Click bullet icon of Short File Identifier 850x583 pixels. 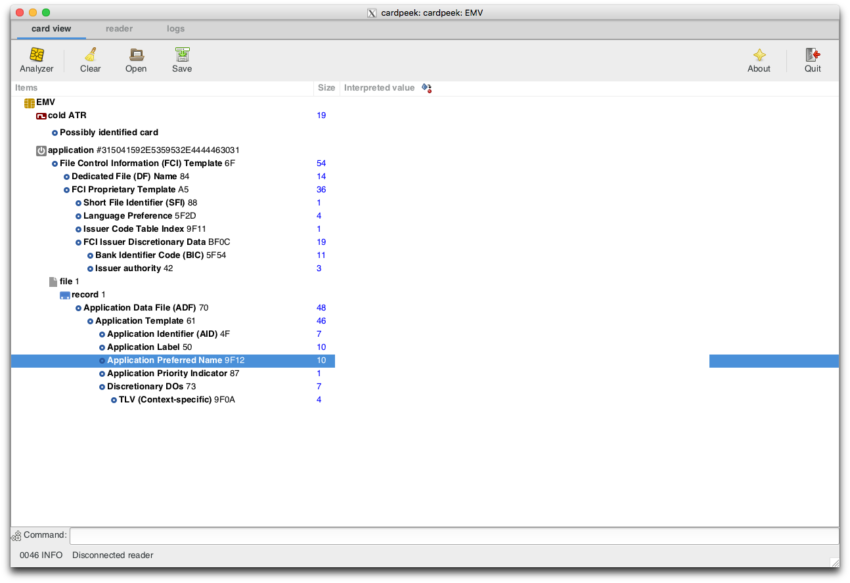(78, 203)
